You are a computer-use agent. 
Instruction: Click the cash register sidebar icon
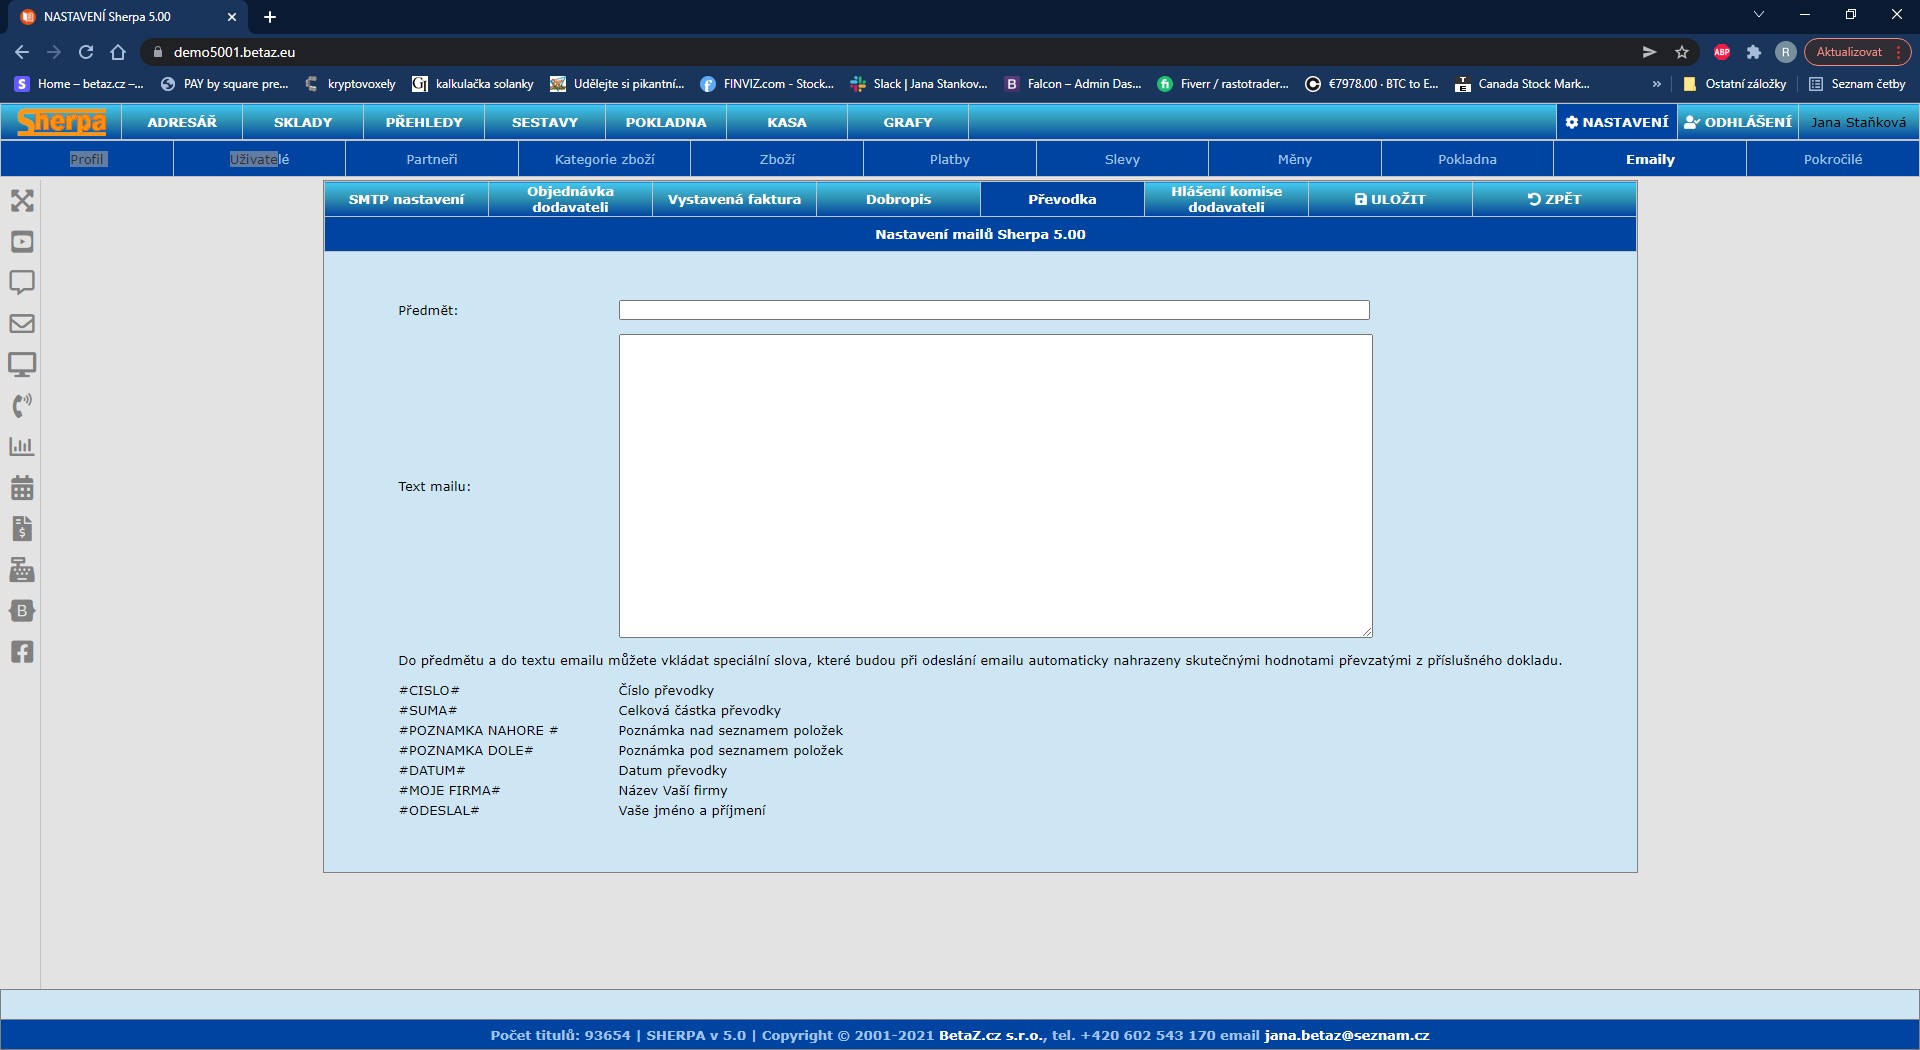tap(22, 570)
